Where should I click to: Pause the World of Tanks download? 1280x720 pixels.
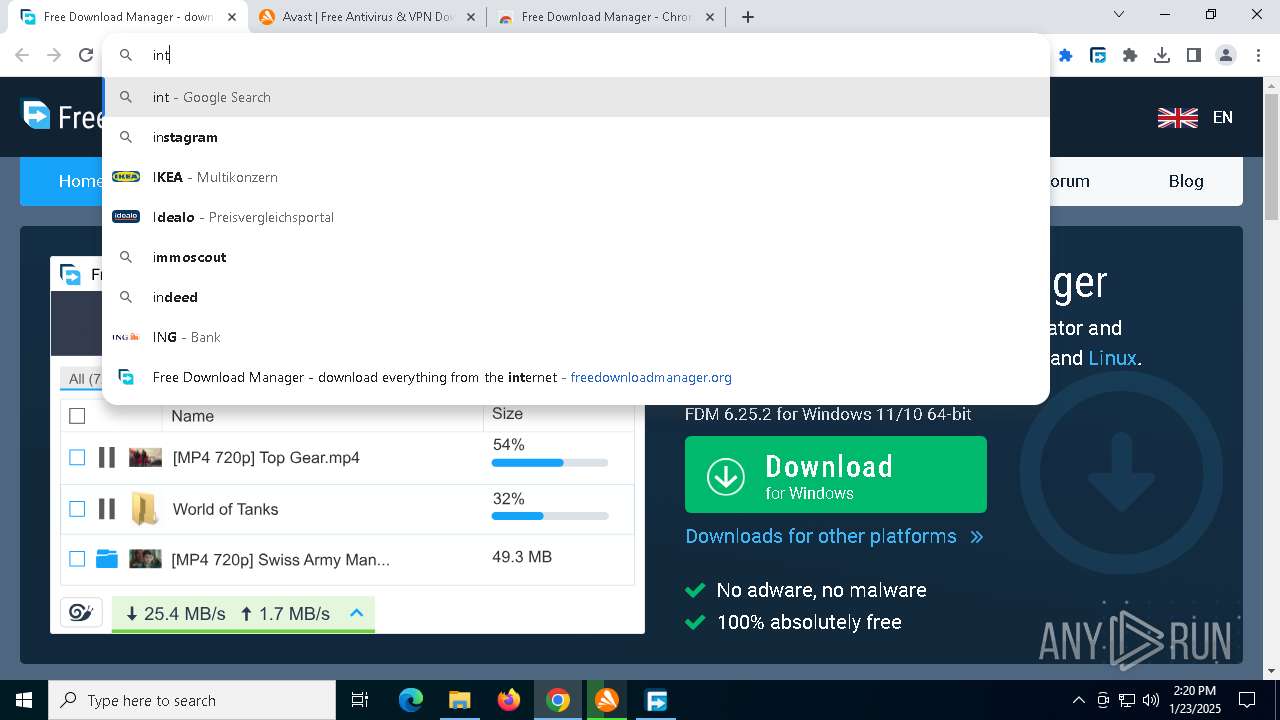tap(106, 509)
